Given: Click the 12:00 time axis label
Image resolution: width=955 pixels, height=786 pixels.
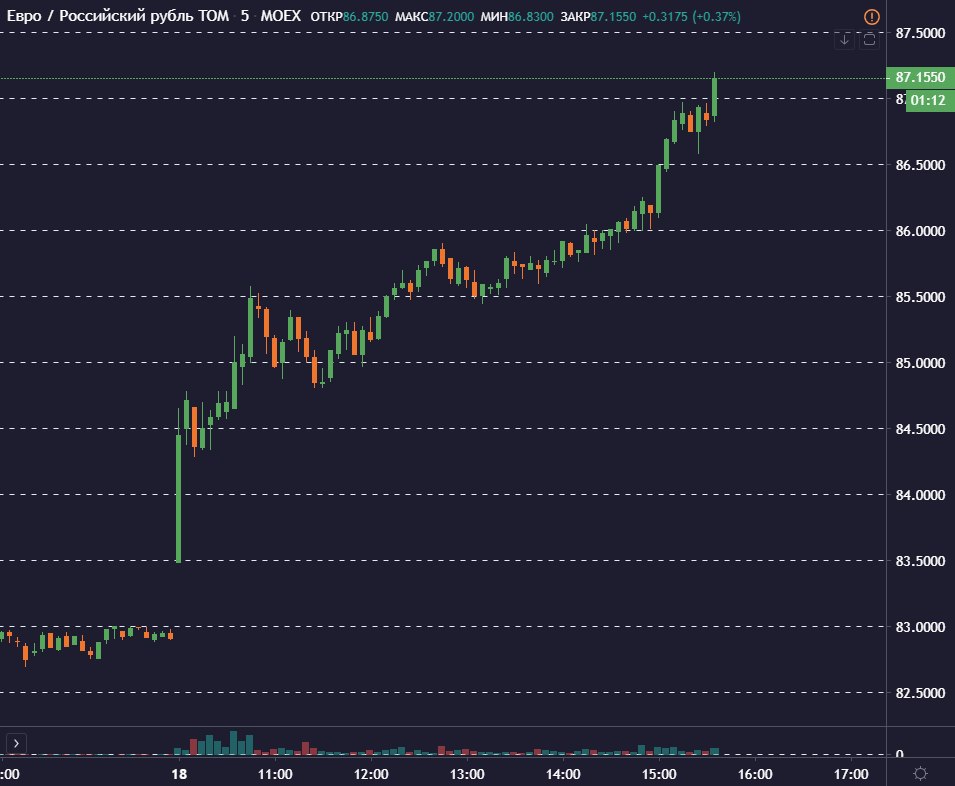Looking at the screenshot, I should point(371,774).
